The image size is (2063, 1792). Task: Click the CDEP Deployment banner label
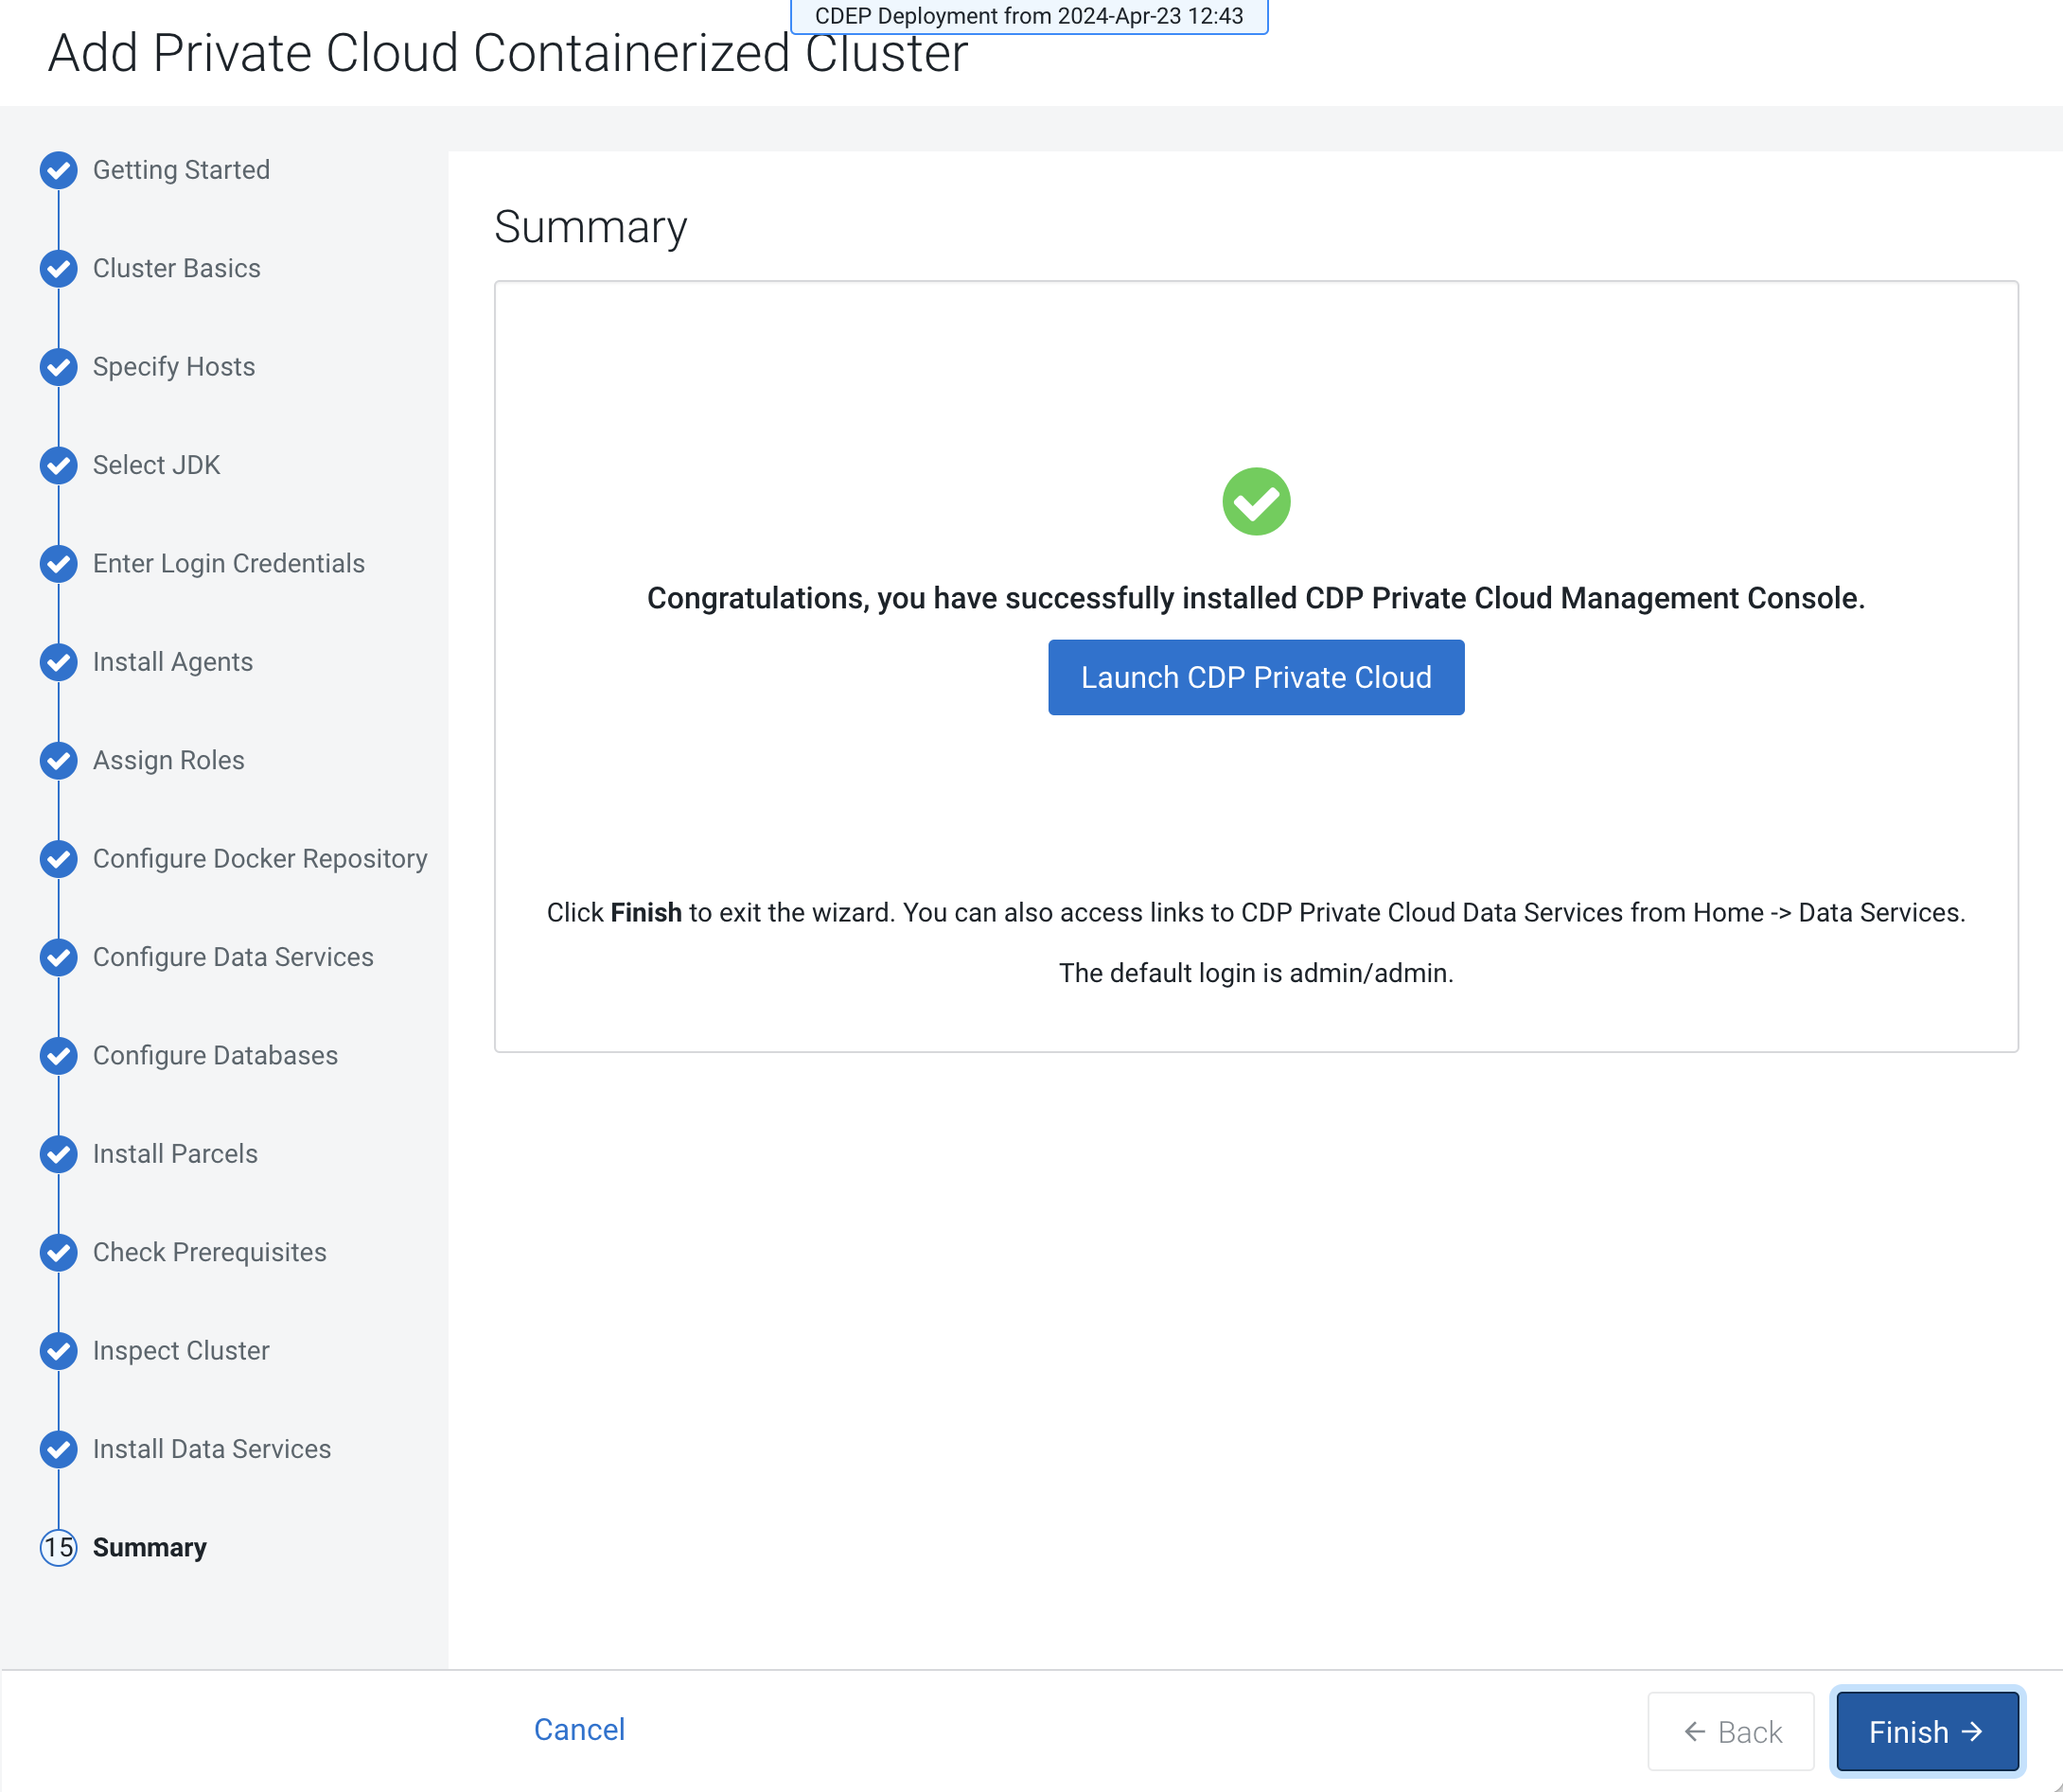(1029, 16)
